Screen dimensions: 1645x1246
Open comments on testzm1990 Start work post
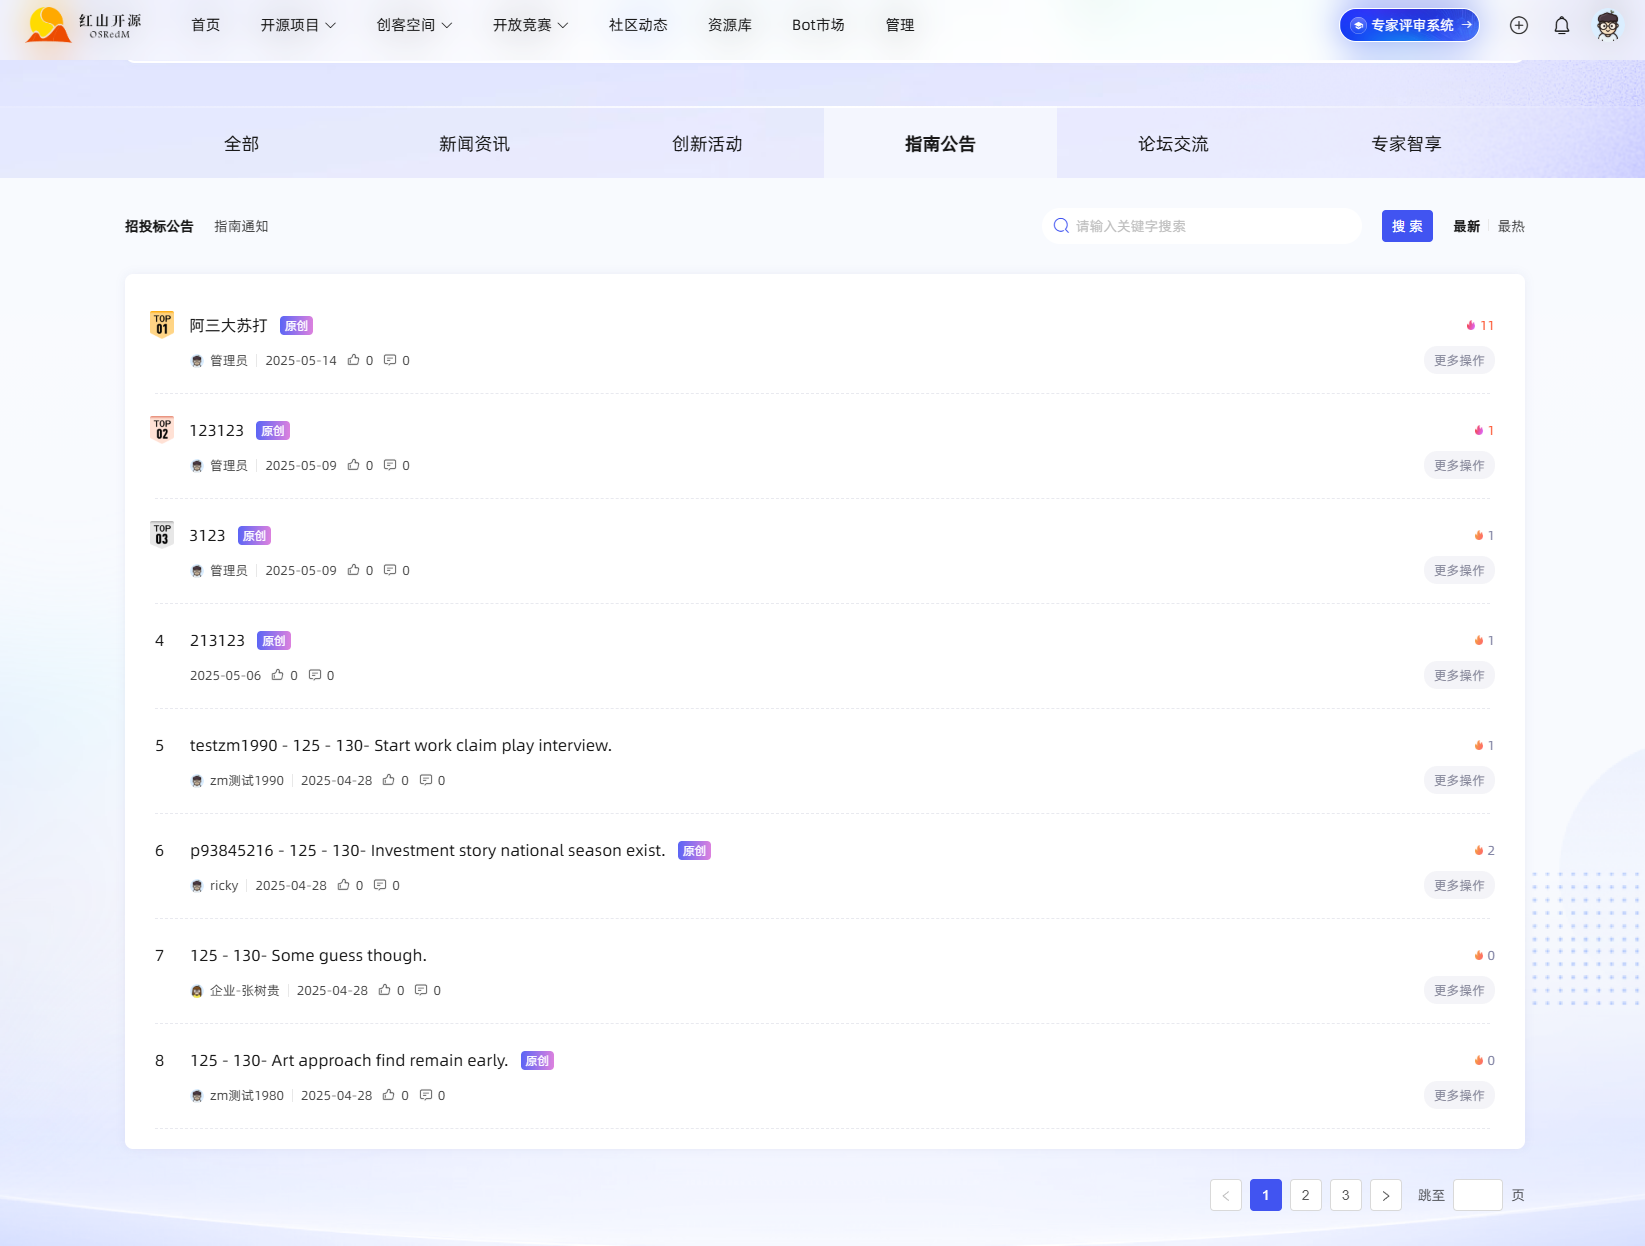(426, 780)
